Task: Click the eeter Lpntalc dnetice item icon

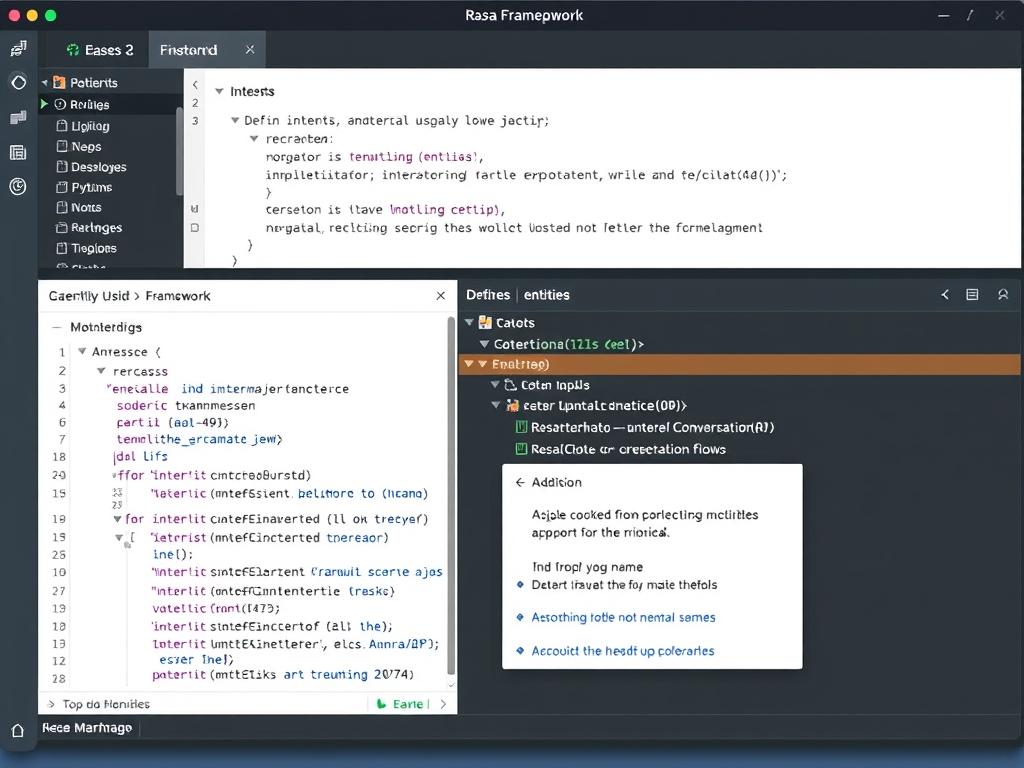Action: (x=513, y=406)
